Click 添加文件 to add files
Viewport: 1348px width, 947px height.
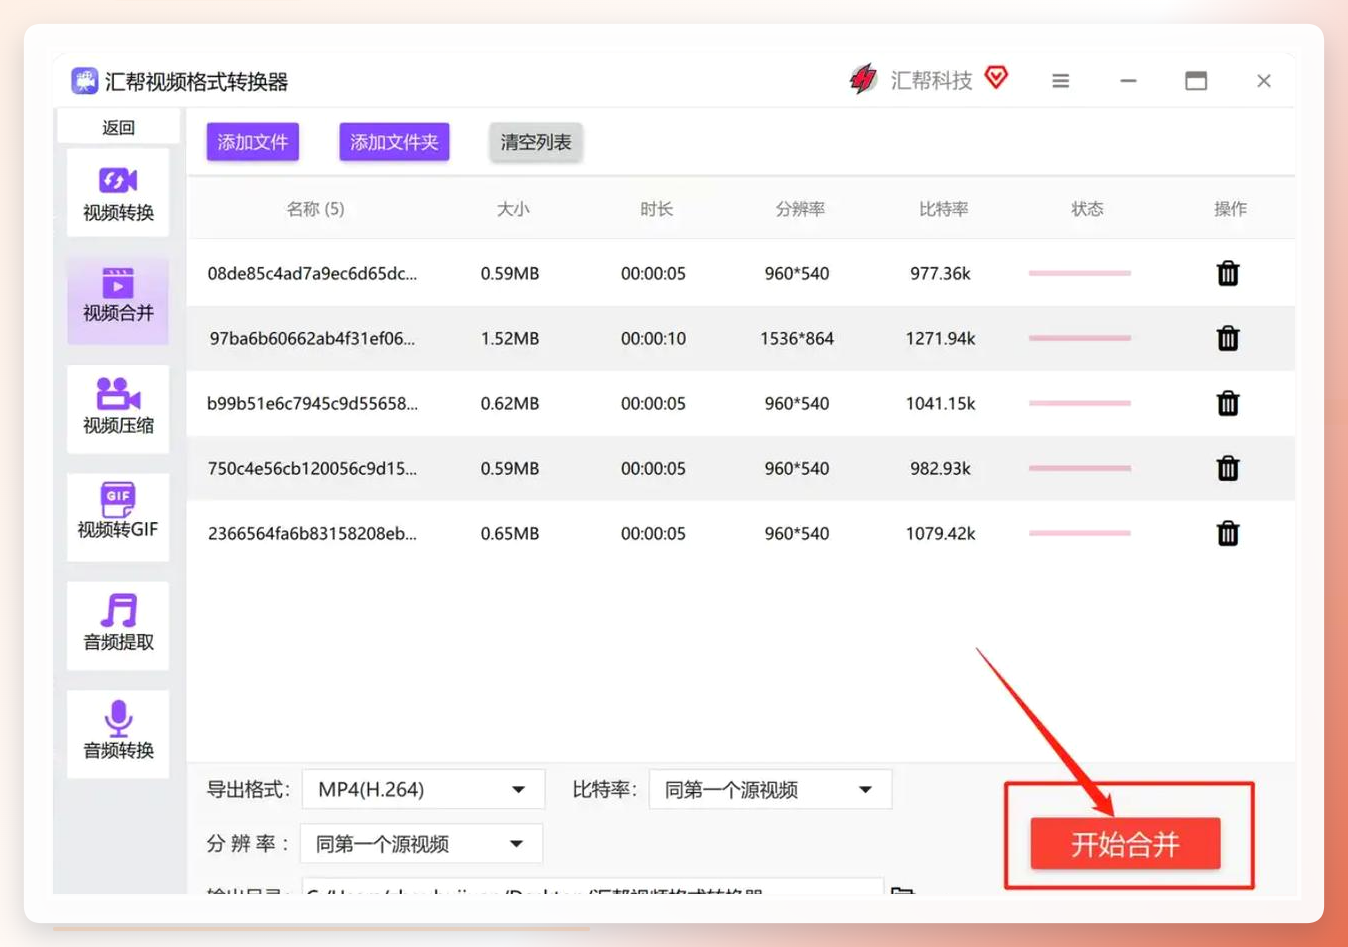[x=253, y=142]
